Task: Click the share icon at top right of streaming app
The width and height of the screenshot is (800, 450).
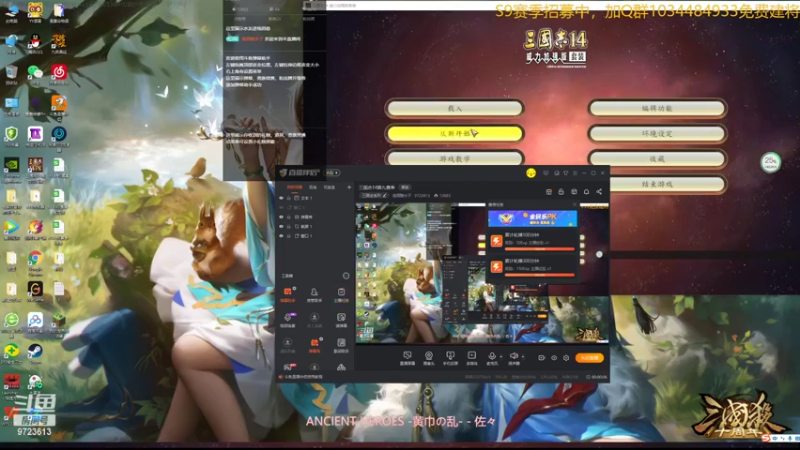Action: click(599, 191)
